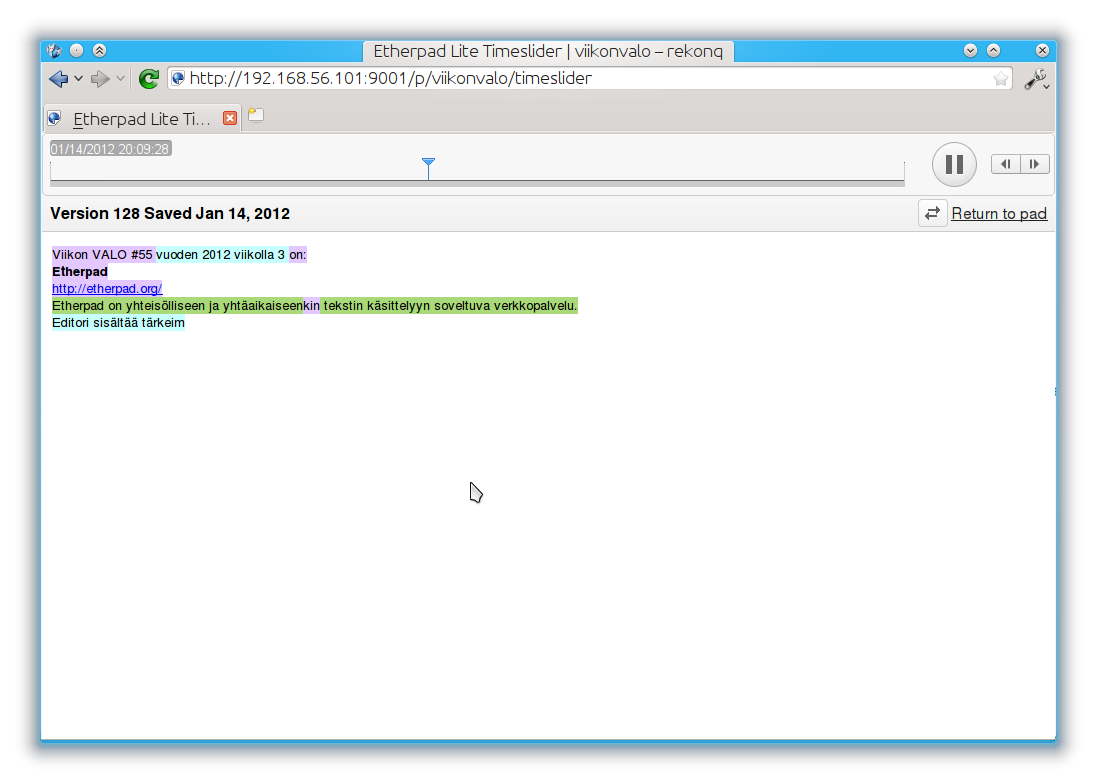Click the browser Back arrow
The height and width of the screenshot is (783, 1097).
59,79
